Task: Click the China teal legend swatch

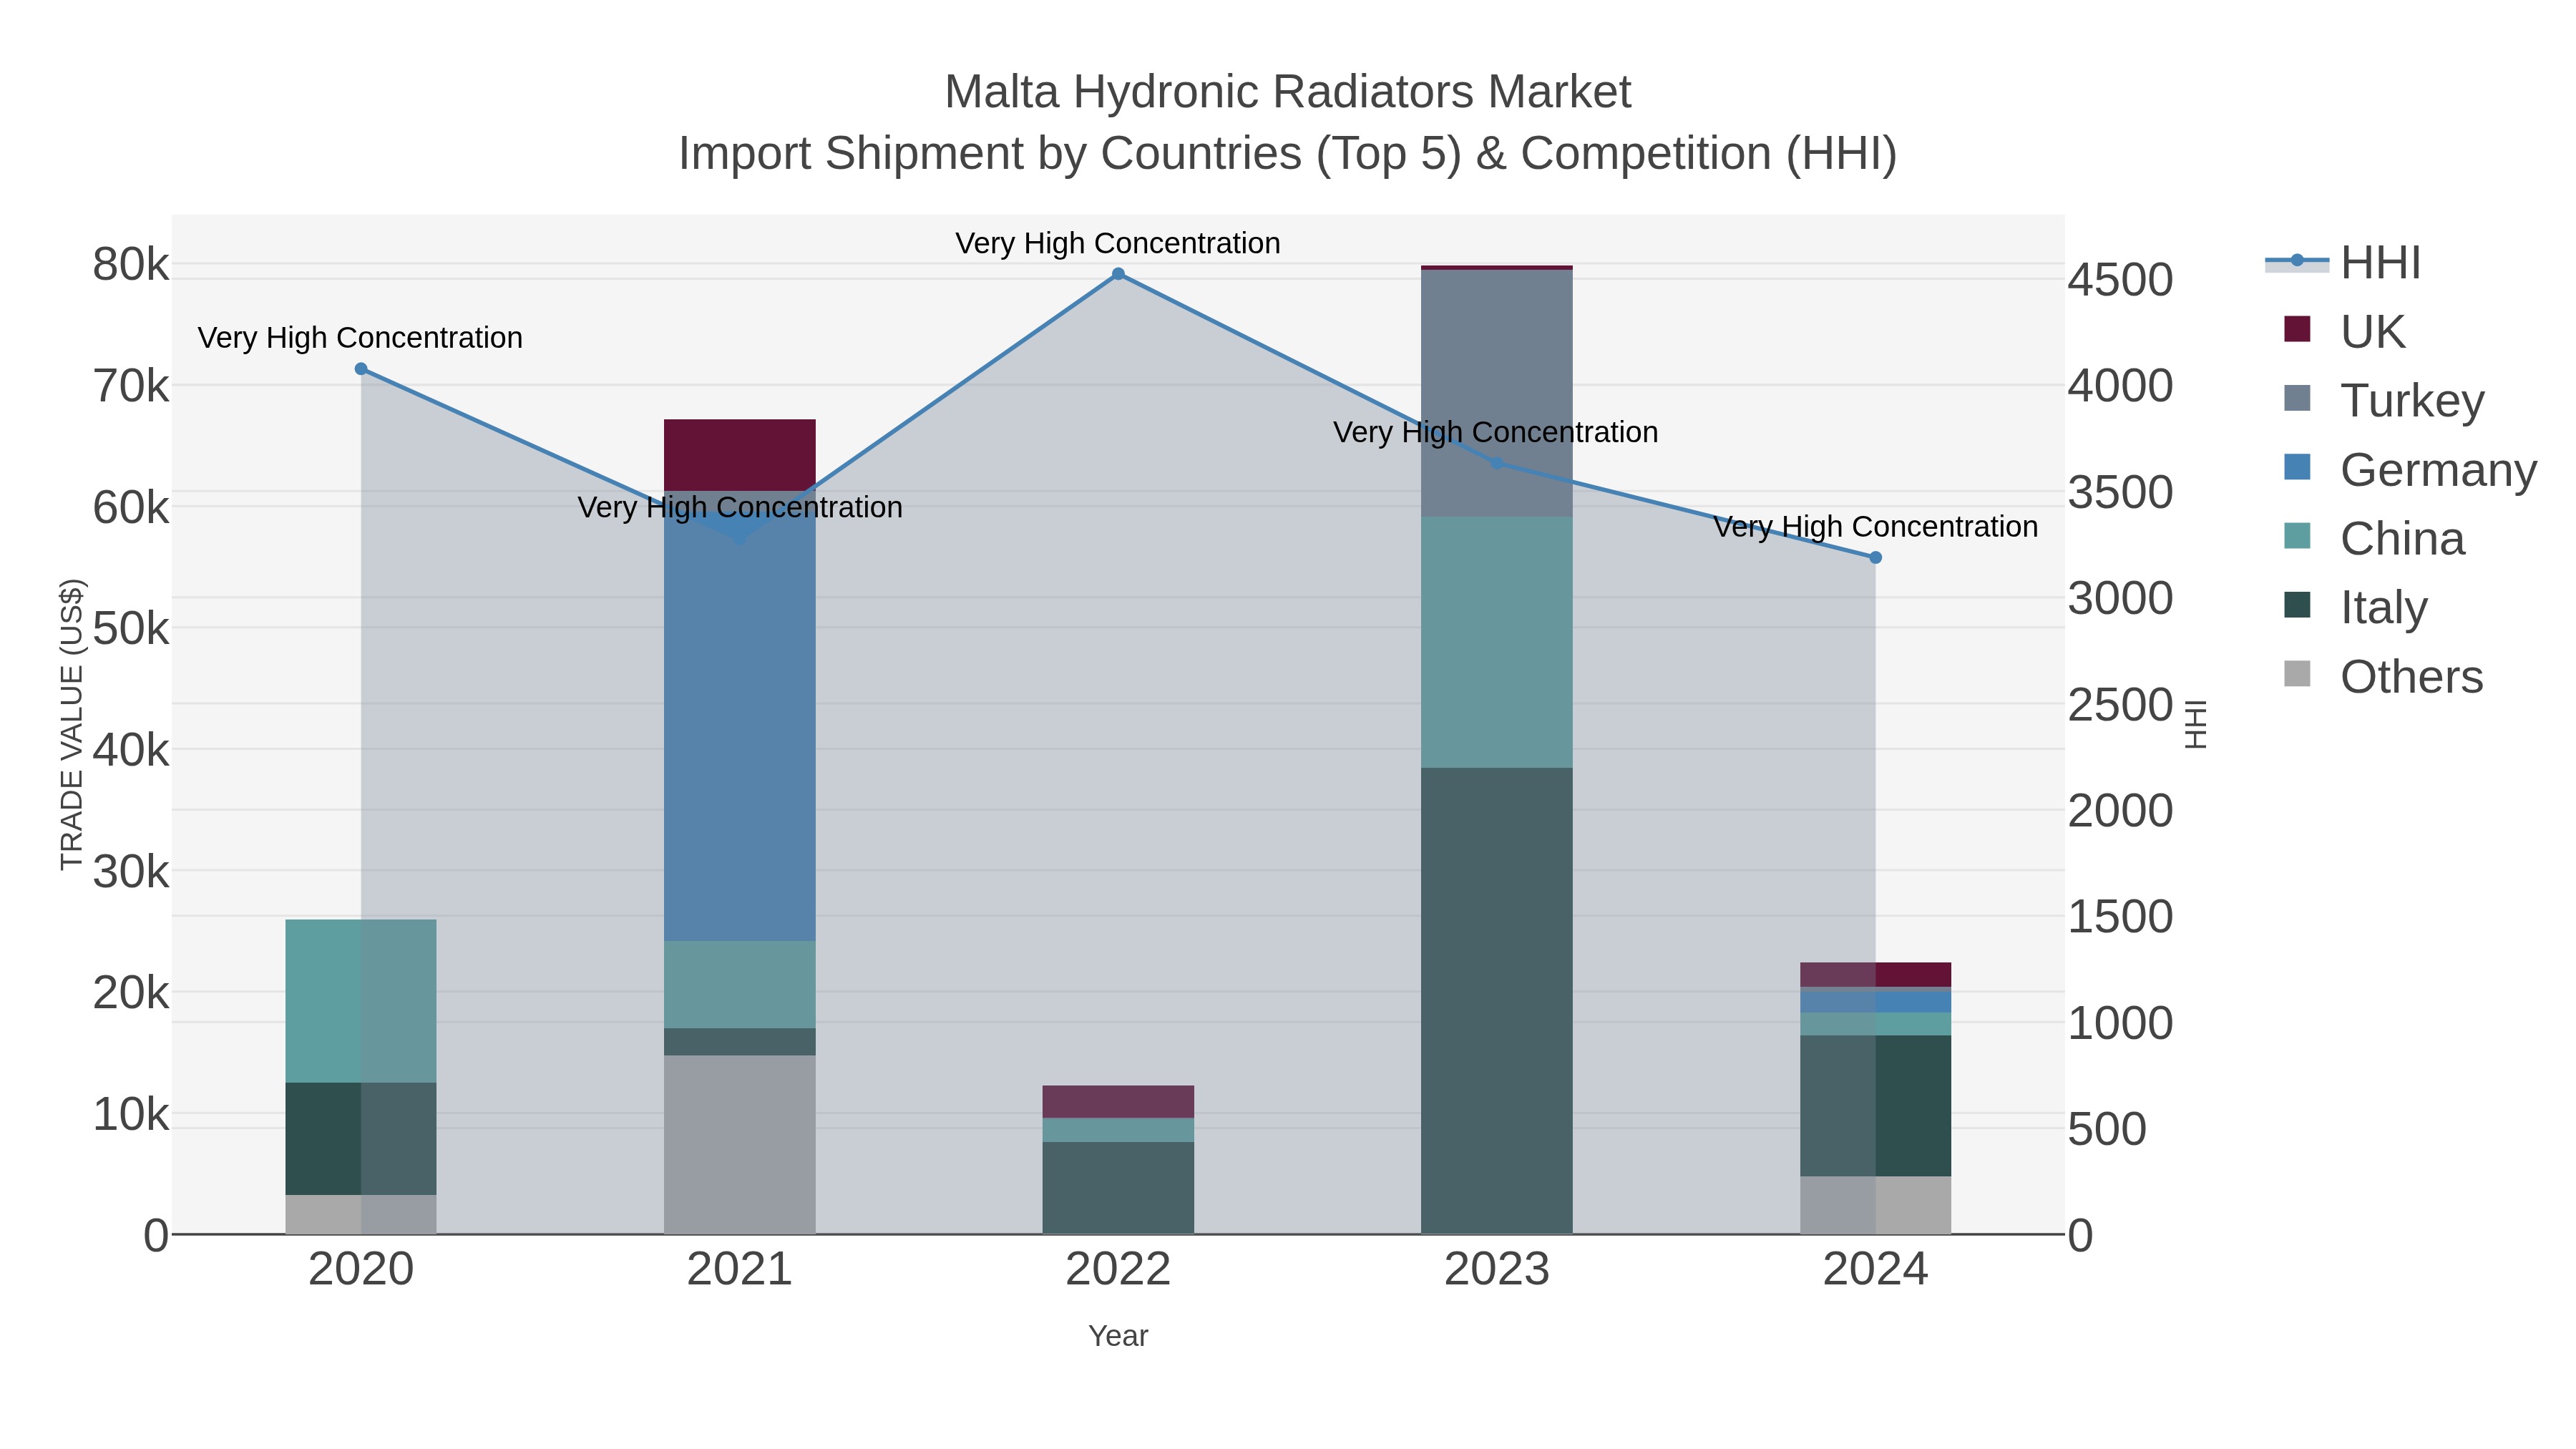Action: coord(2297,536)
